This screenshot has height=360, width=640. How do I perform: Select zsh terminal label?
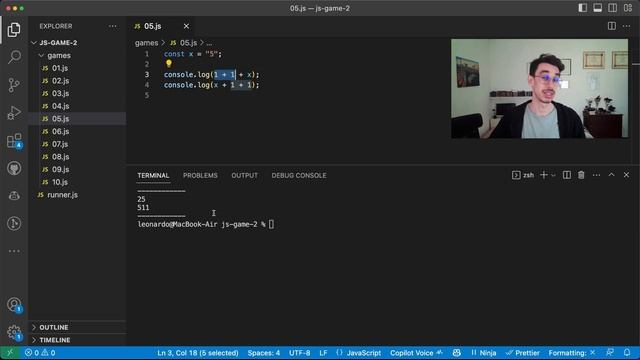click(x=523, y=175)
